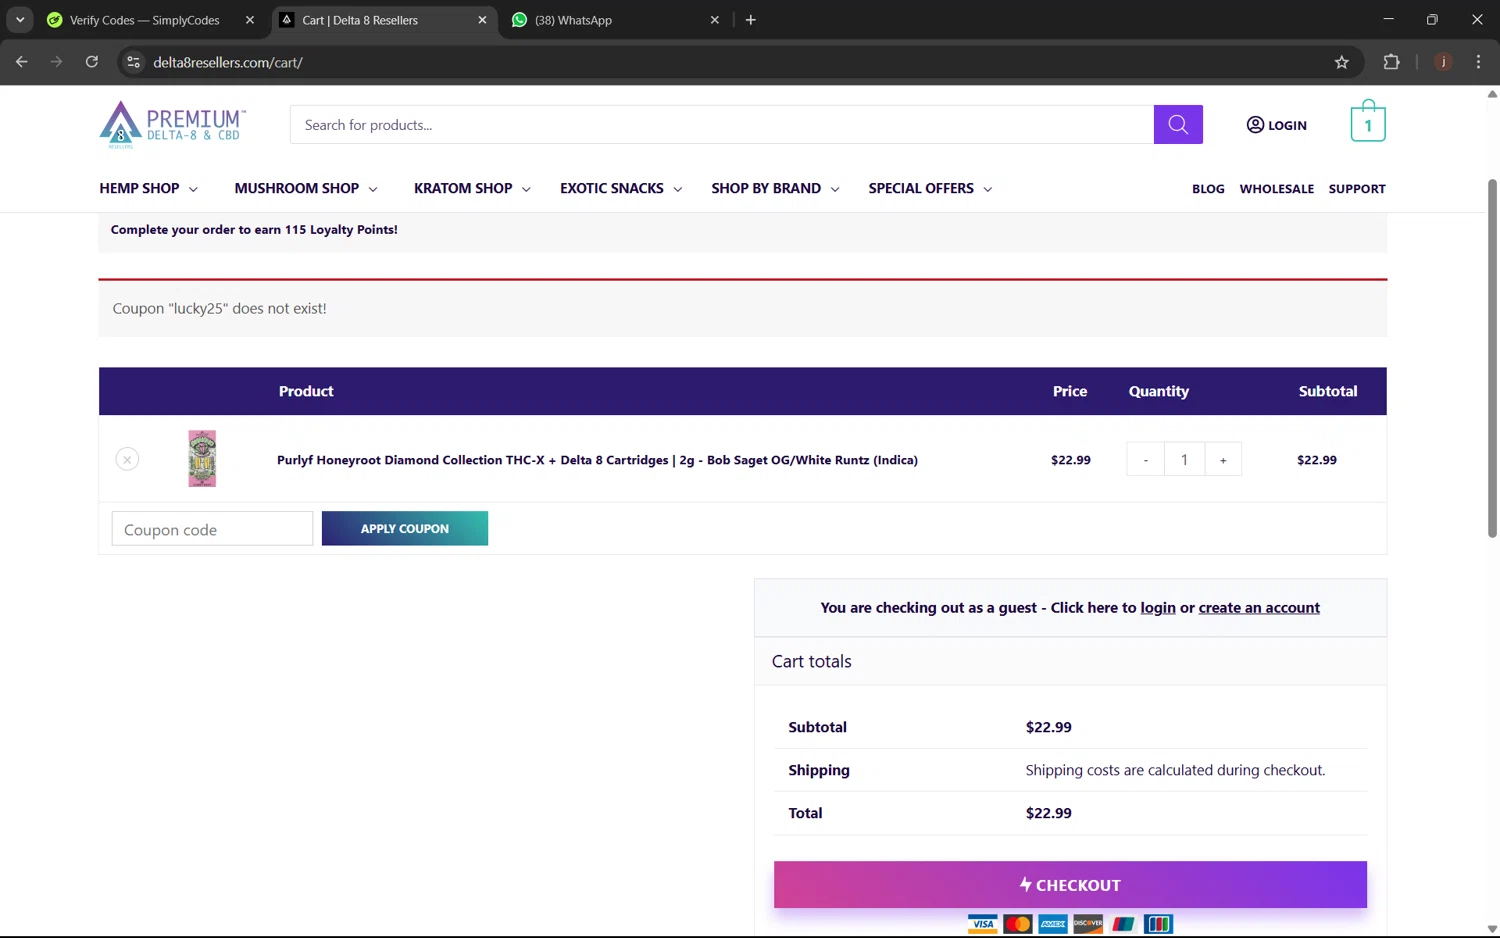The width and height of the screenshot is (1500, 938).
Task: Click the APPLY COUPON button
Action: pos(405,529)
